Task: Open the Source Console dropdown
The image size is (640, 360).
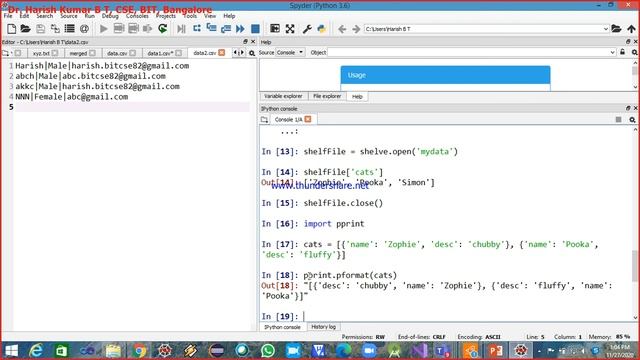Action: (290, 52)
